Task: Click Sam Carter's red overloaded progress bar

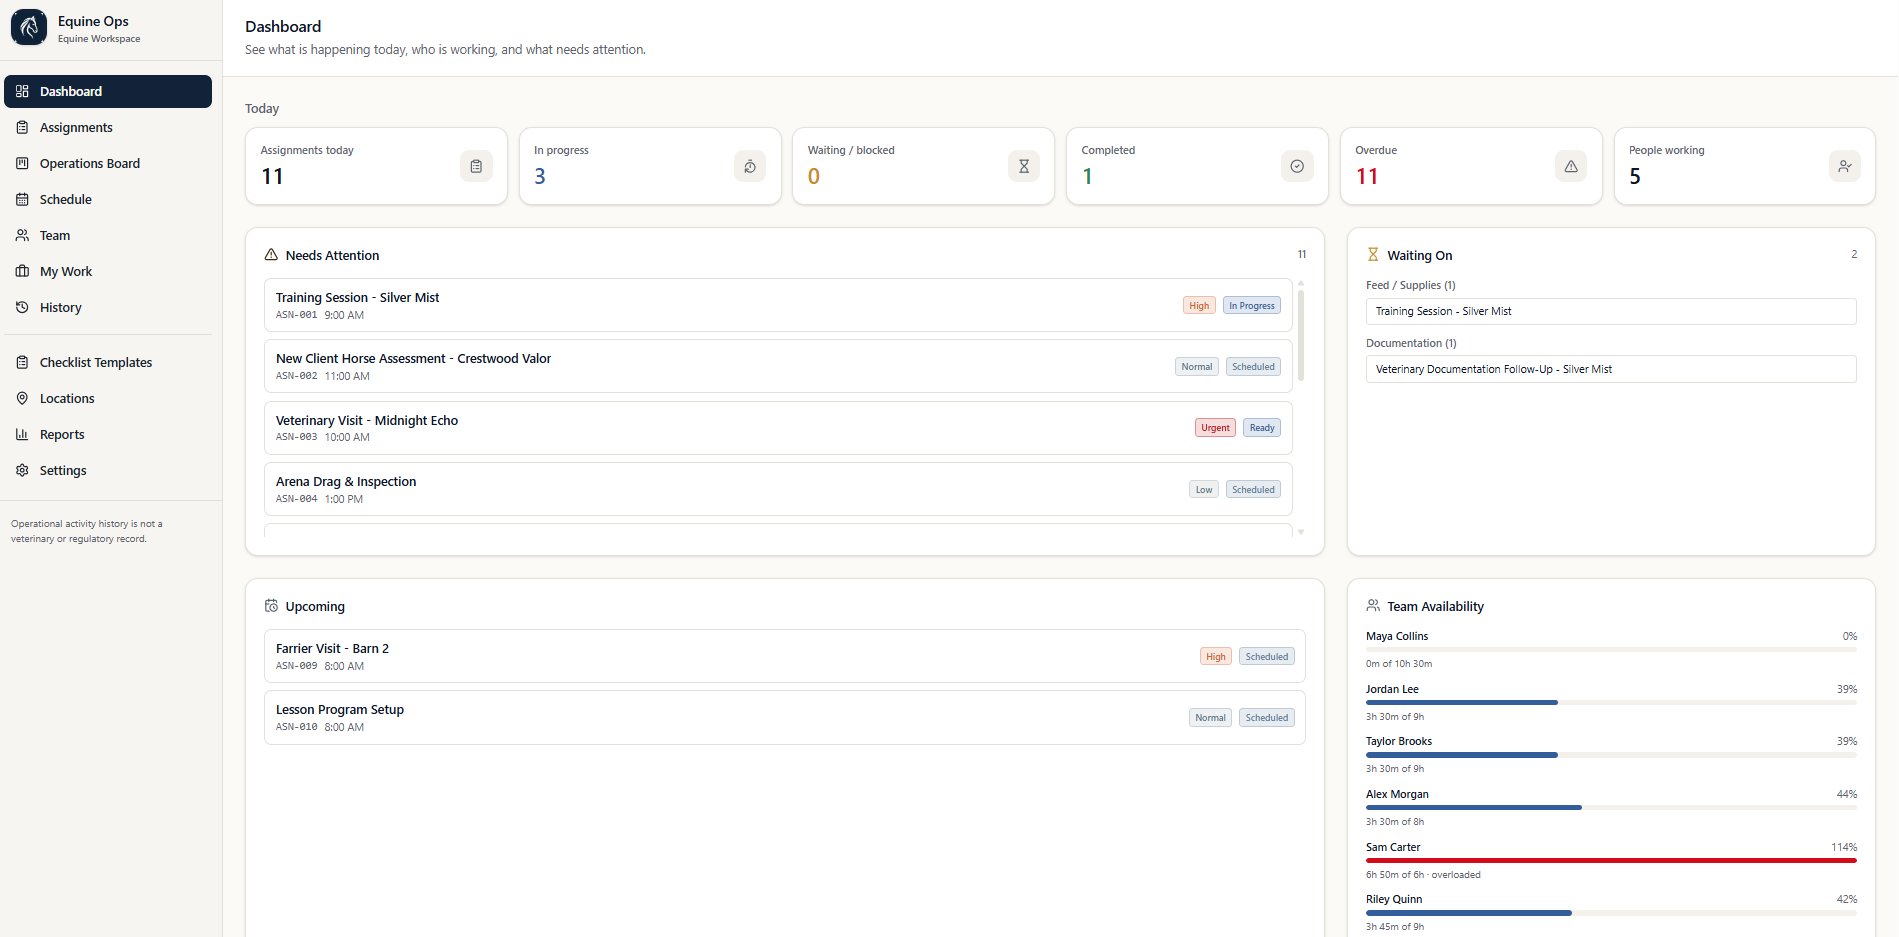Action: [1611, 860]
